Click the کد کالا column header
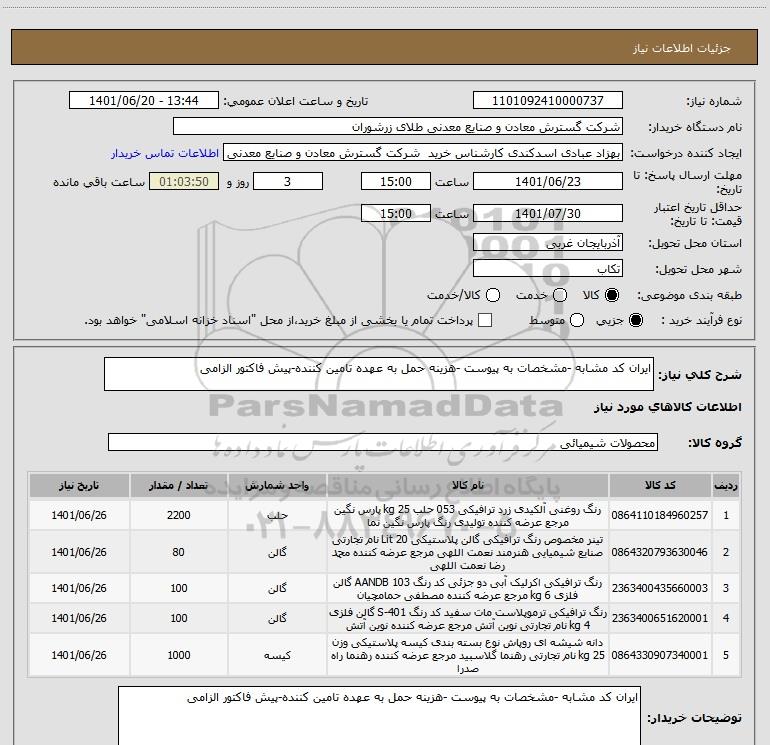 pos(660,485)
